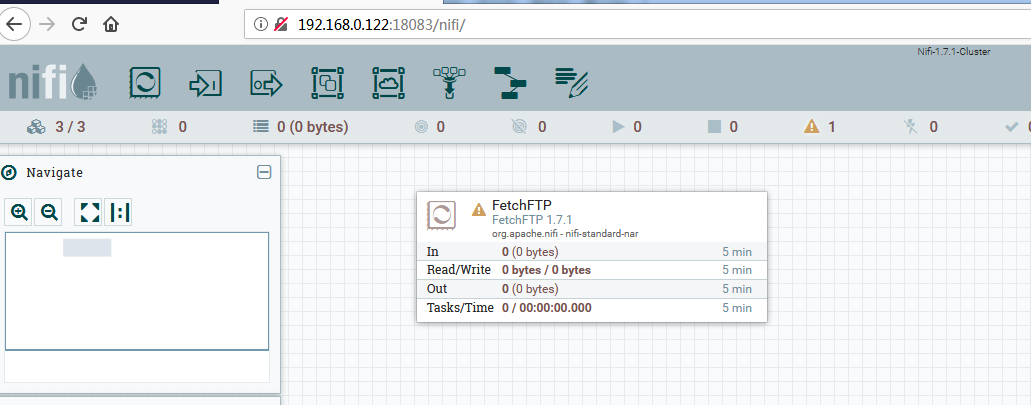Select the FetchFTP processor name
The image size is (1031, 405).
(x=522, y=205)
